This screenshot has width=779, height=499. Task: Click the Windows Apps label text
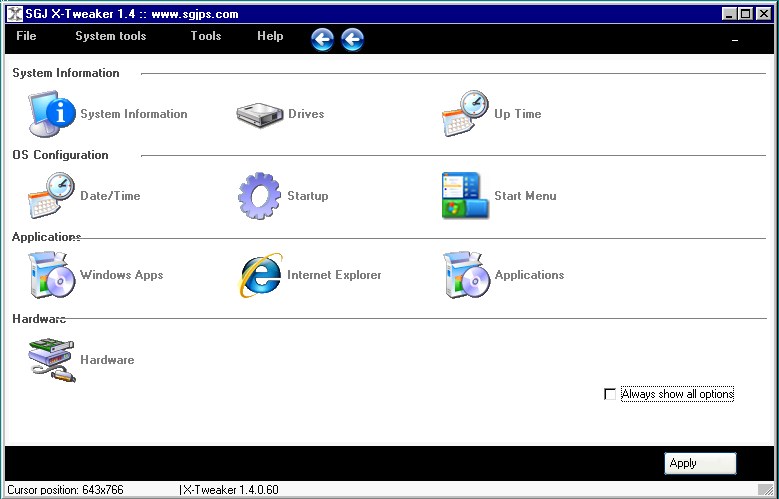point(122,275)
